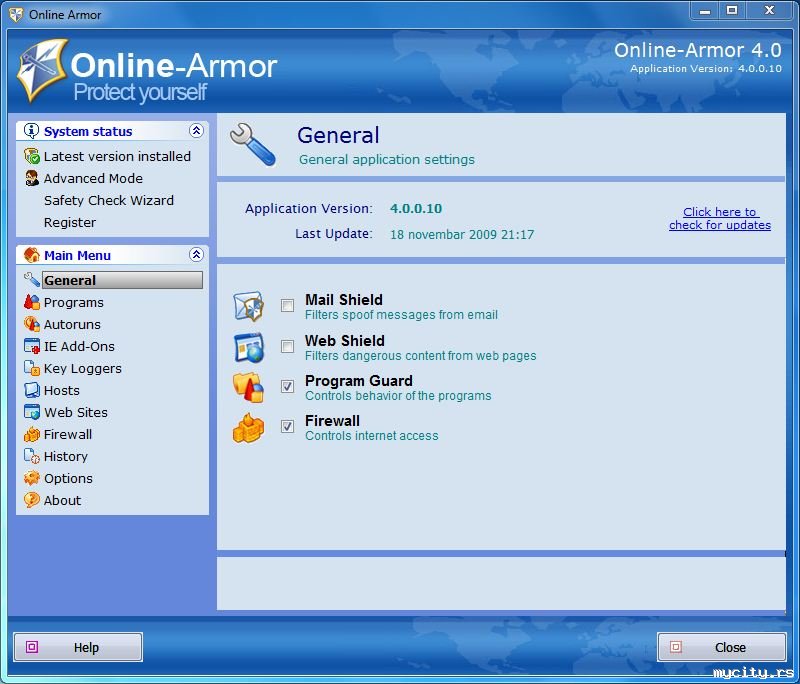The width and height of the screenshot is (800, 684).
Task: Click the version number 4.0.0.10 value
Action: coord(416,208)
